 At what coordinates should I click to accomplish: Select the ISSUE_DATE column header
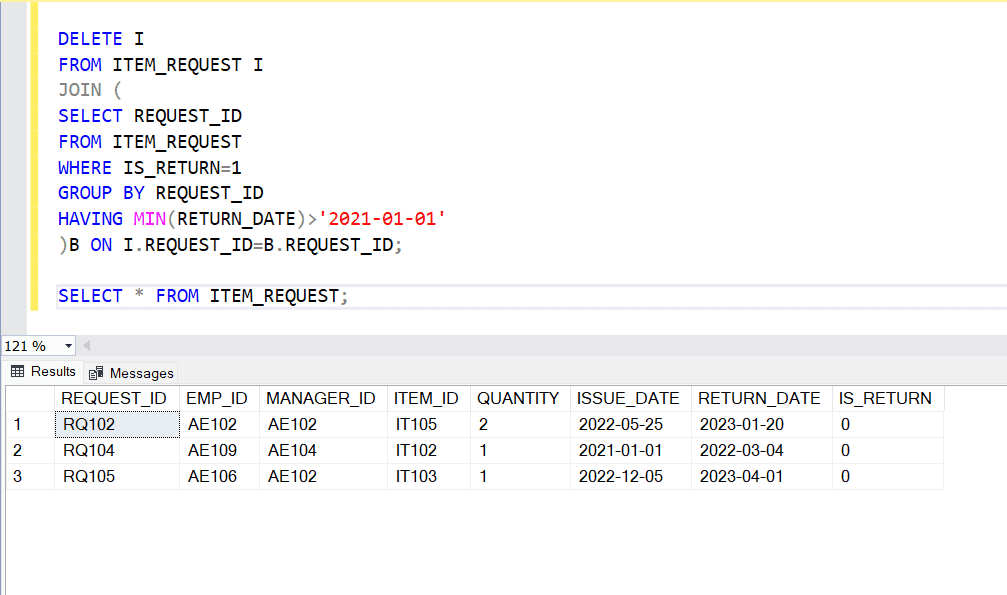pos(628,398)
